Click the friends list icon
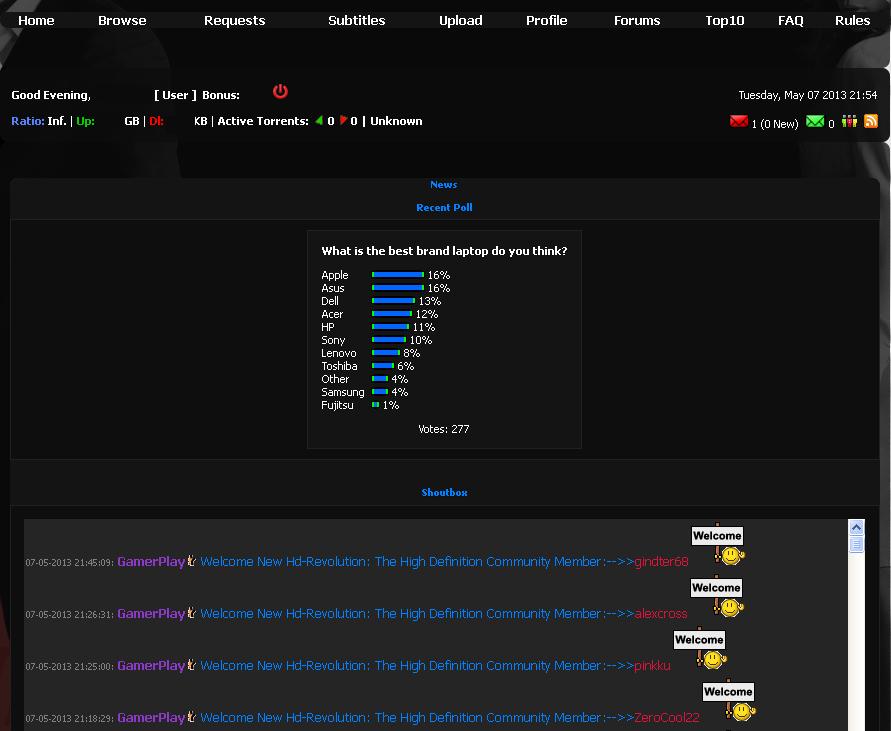The width and height of the screenshot is (891, 731). tap(850, 121)
